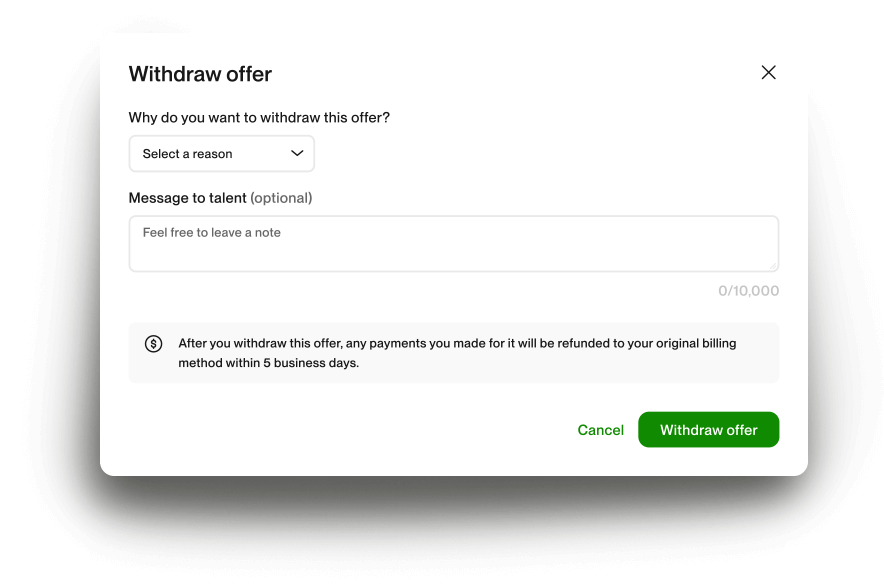The height and width of the screenshot is (588, 884).
Task: Click the refund notice text
Action: tap(457, 344)
